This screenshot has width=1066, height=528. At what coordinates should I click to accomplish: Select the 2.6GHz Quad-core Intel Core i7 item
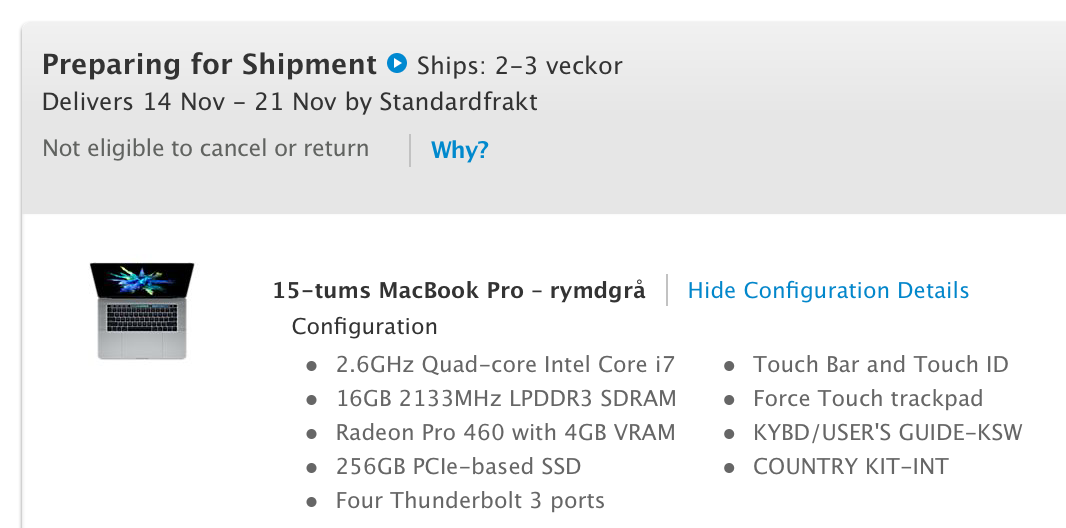point(505,365)
